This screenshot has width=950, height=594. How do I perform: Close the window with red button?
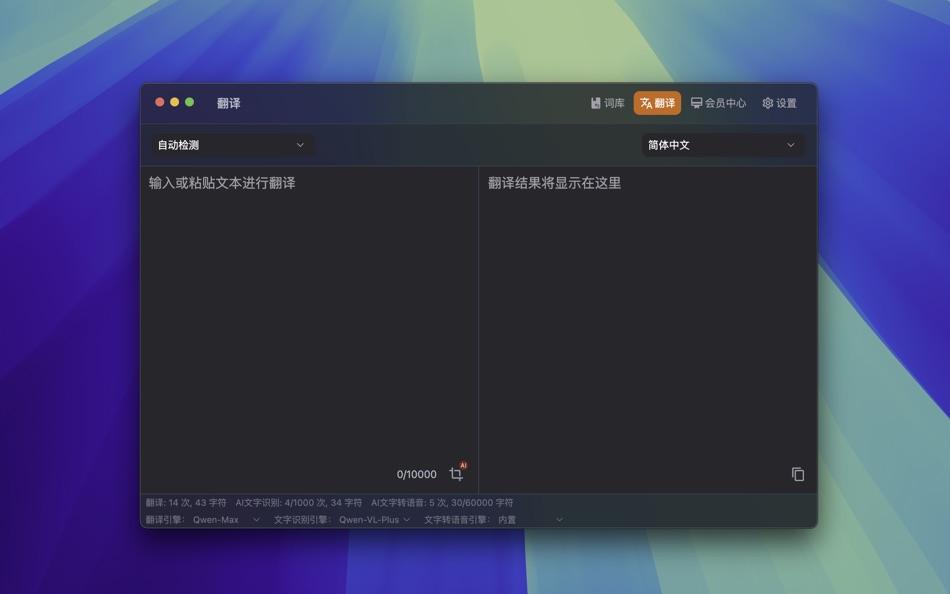[160, 102]
